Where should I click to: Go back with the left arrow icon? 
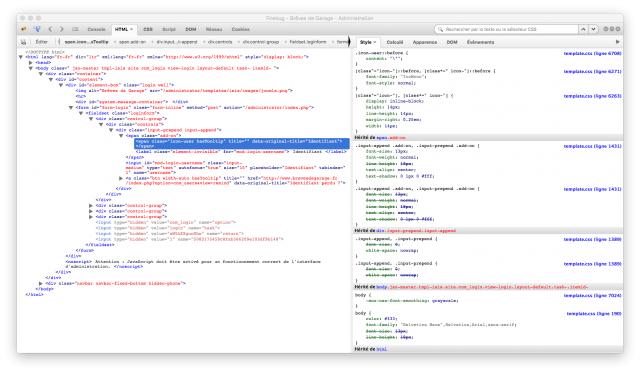click(x=50, y=29)
